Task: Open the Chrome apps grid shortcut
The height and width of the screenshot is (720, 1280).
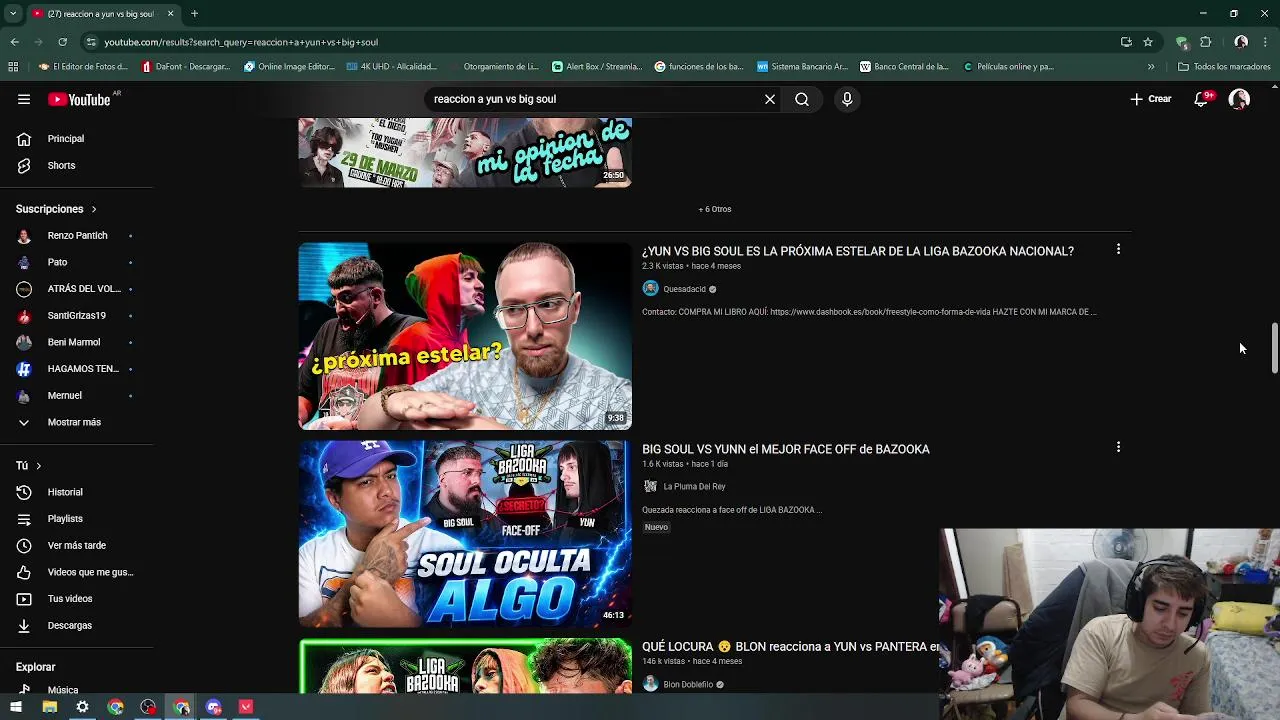Action: (13, 67)
